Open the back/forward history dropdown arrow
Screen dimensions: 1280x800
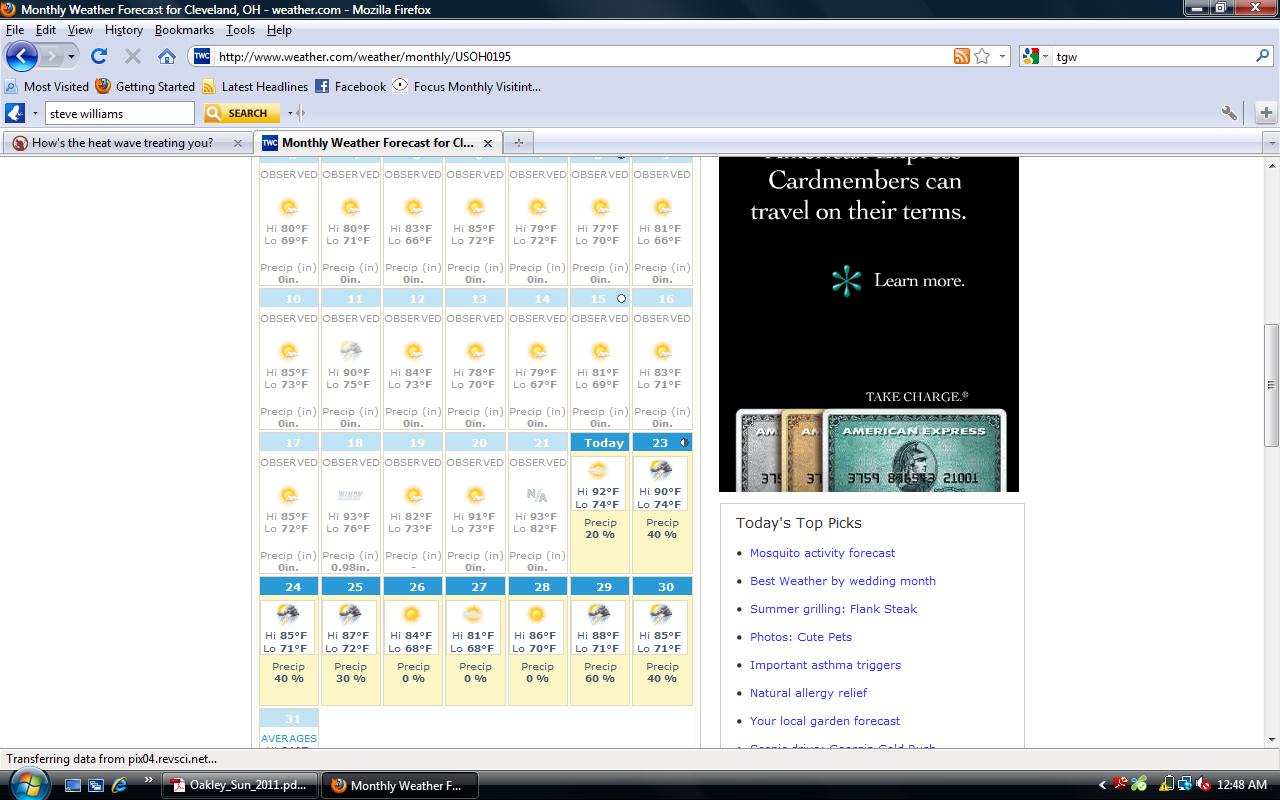click(x=71, y=57)
